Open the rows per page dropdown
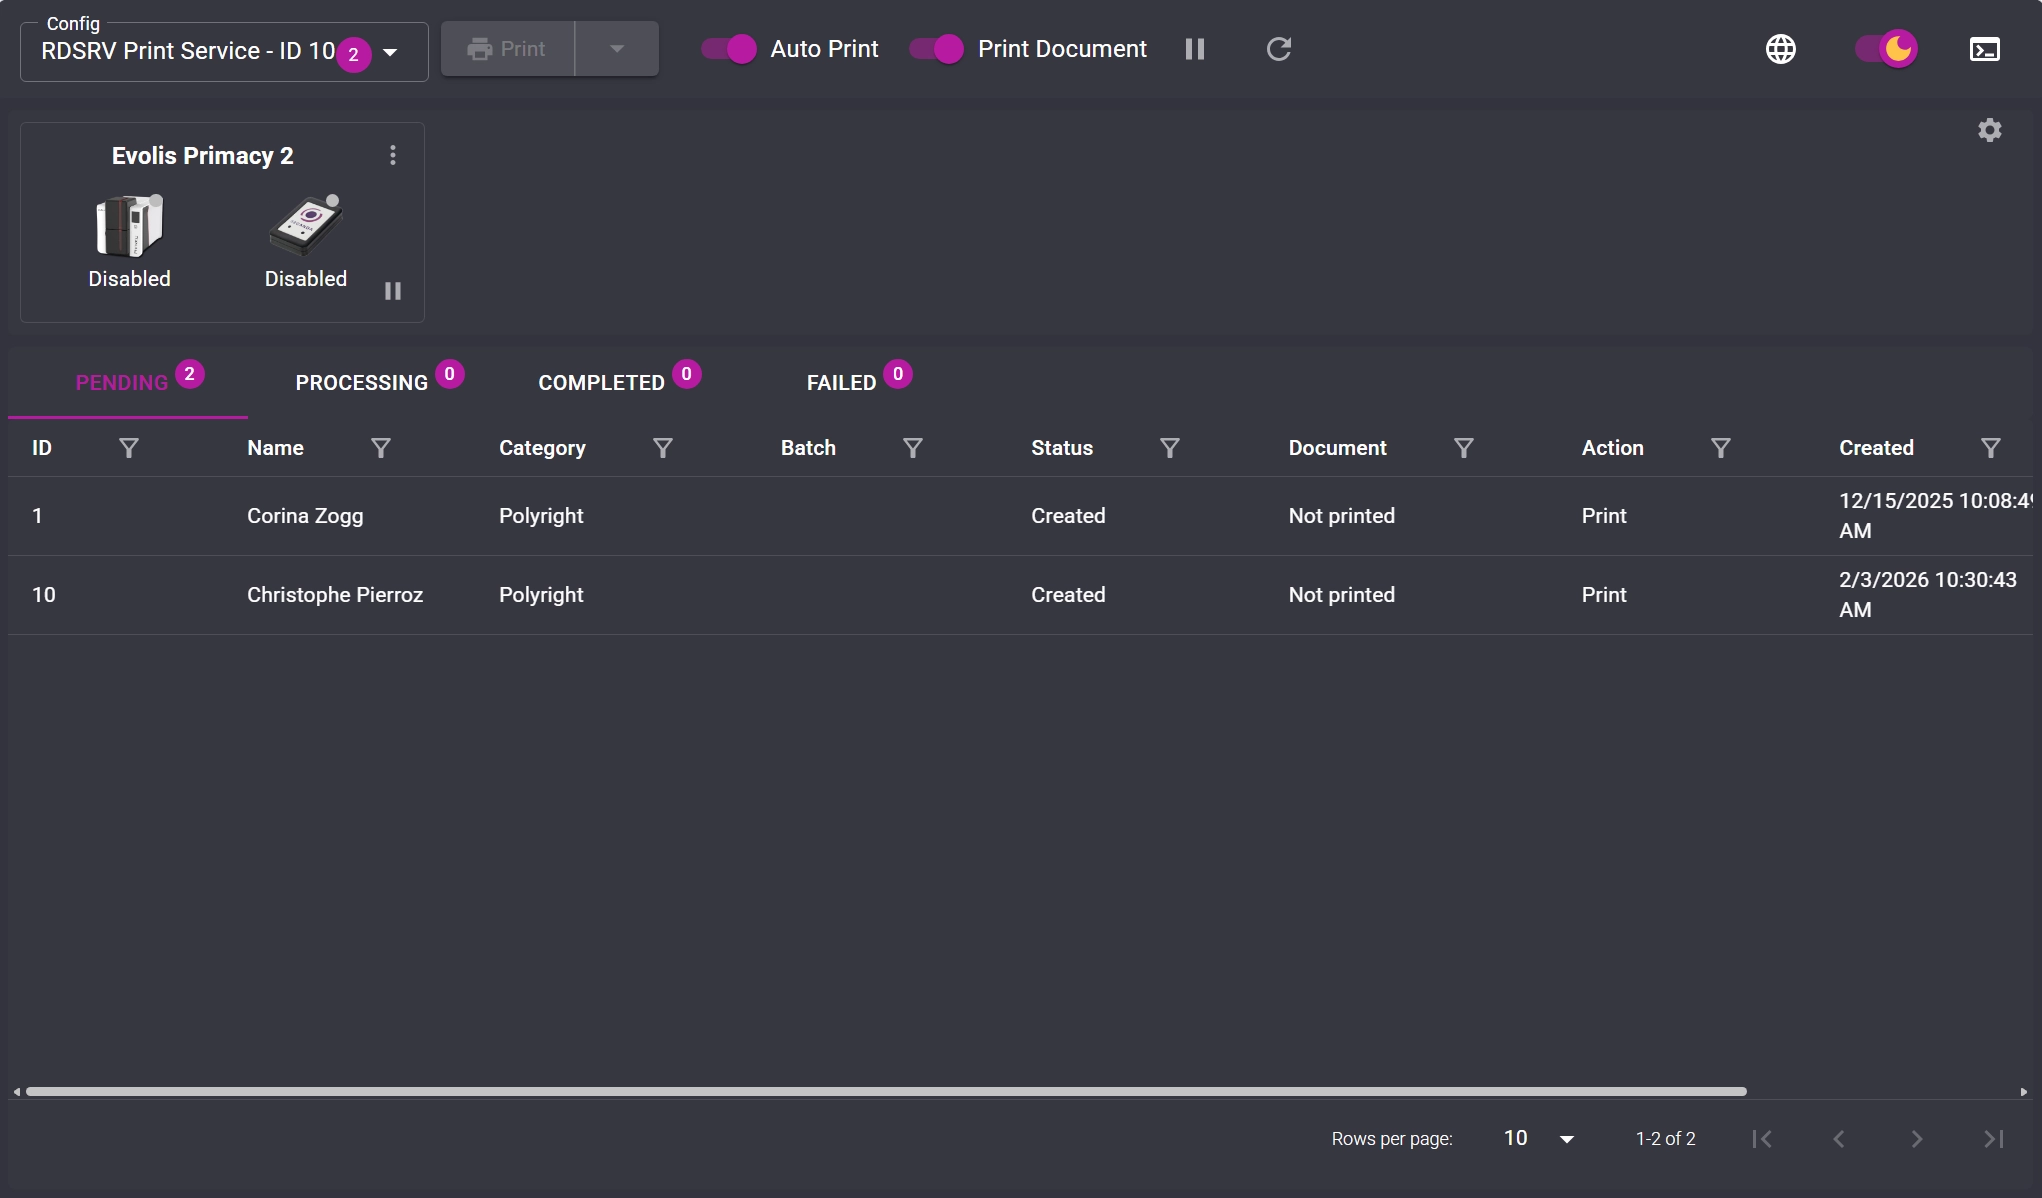The width and height of the screenshot is (2042, 1198). [x=1540, y=1139]
